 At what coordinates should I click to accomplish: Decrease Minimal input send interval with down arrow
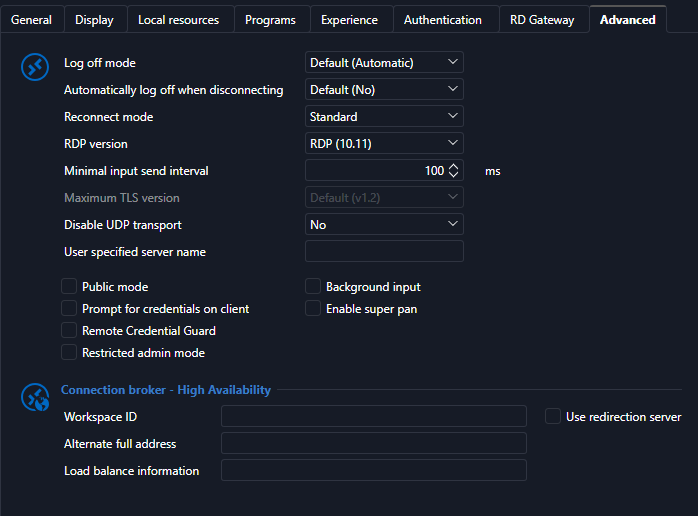coord(453,175)
